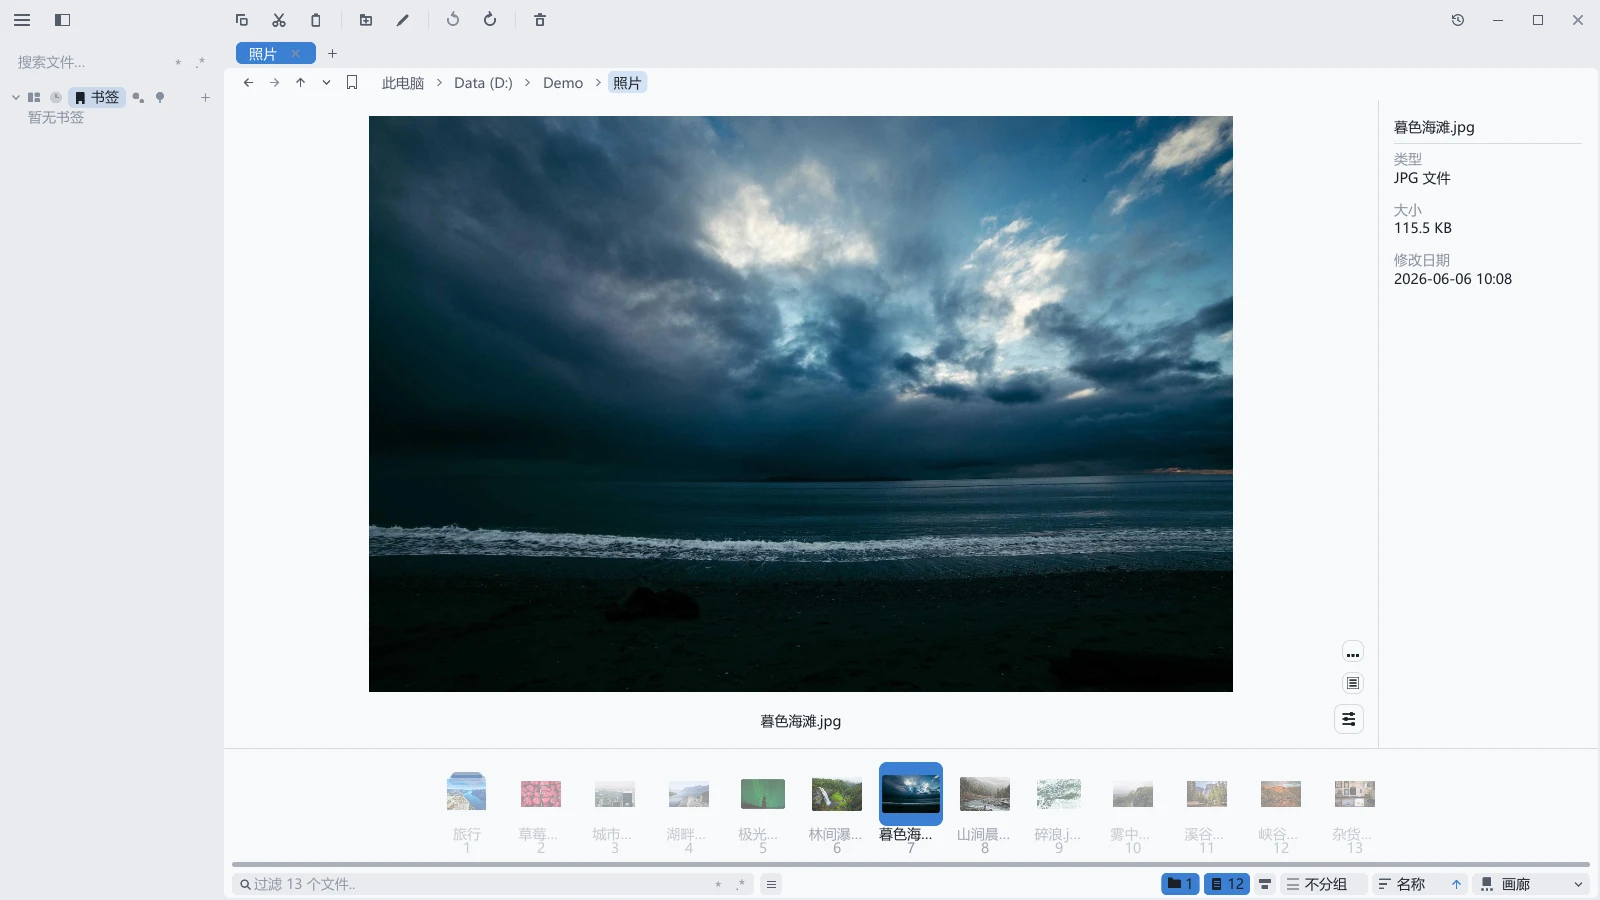The height and width of the screenshot is (900, 1600).
Task: Click the Paste clipboard icon
Action: tap(316, 20)
